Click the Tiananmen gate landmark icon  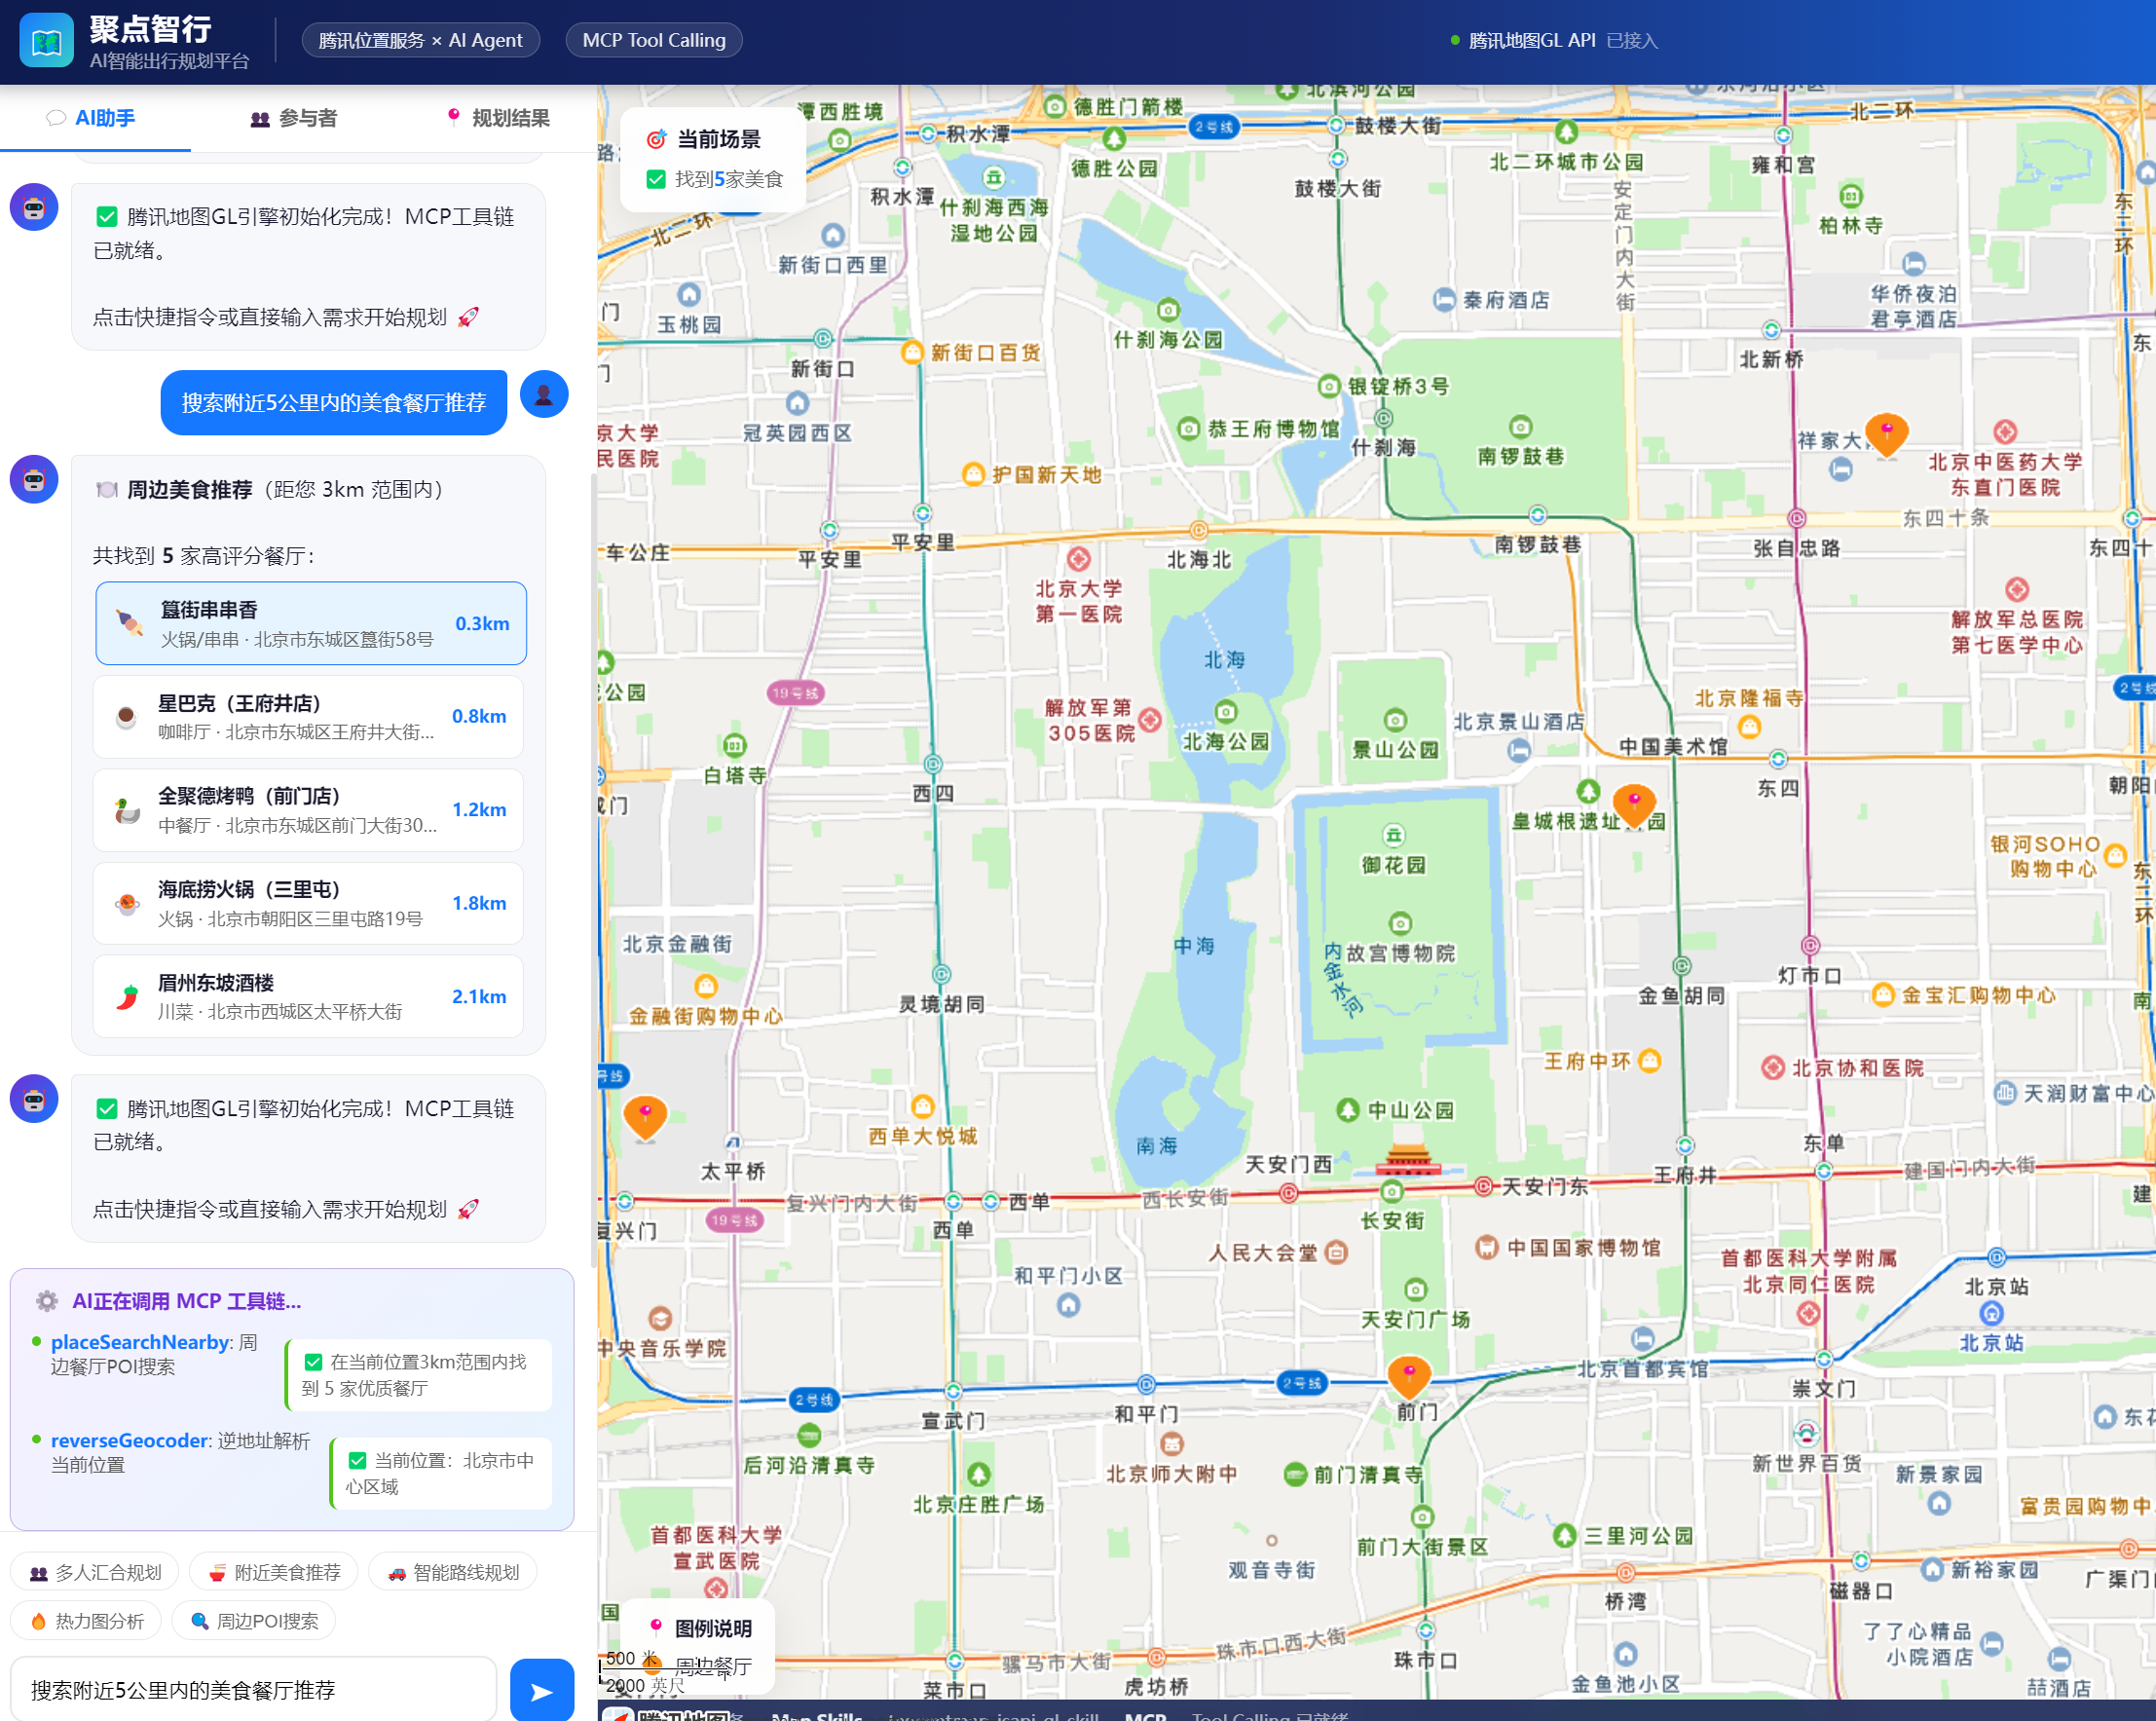click(1408, 1158)
